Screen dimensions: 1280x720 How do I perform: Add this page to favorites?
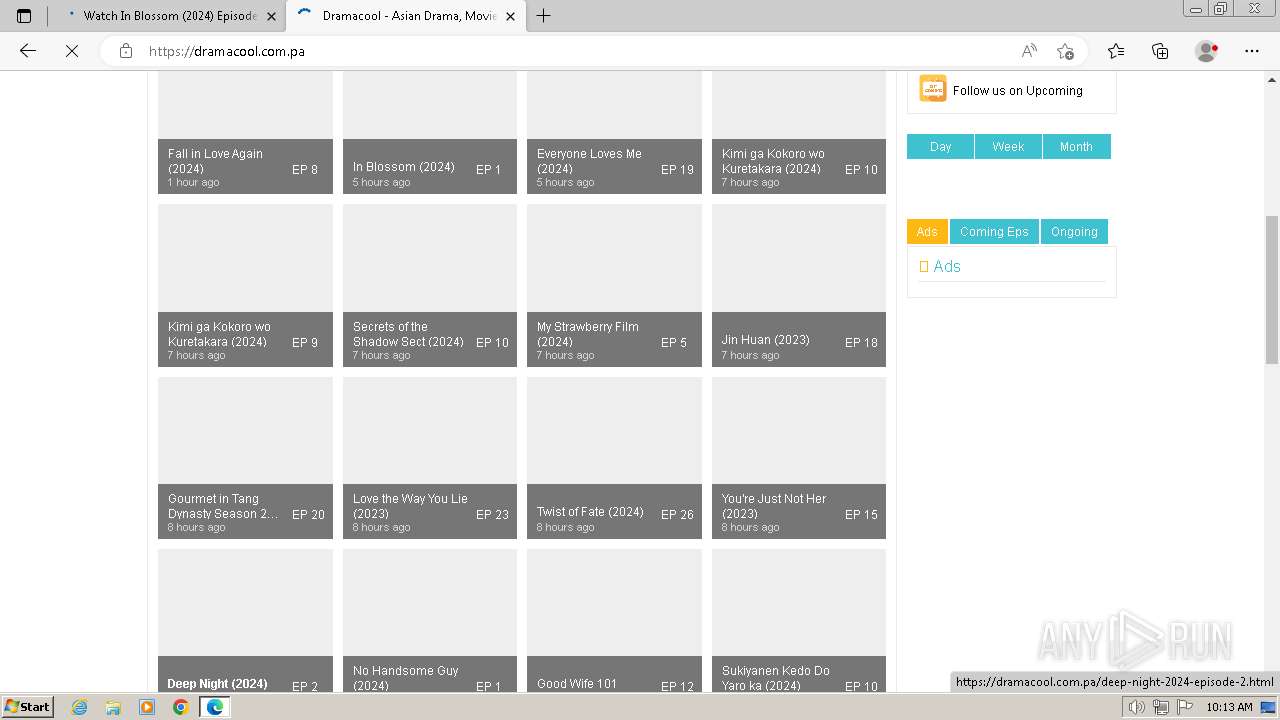tap(1065, 51)
